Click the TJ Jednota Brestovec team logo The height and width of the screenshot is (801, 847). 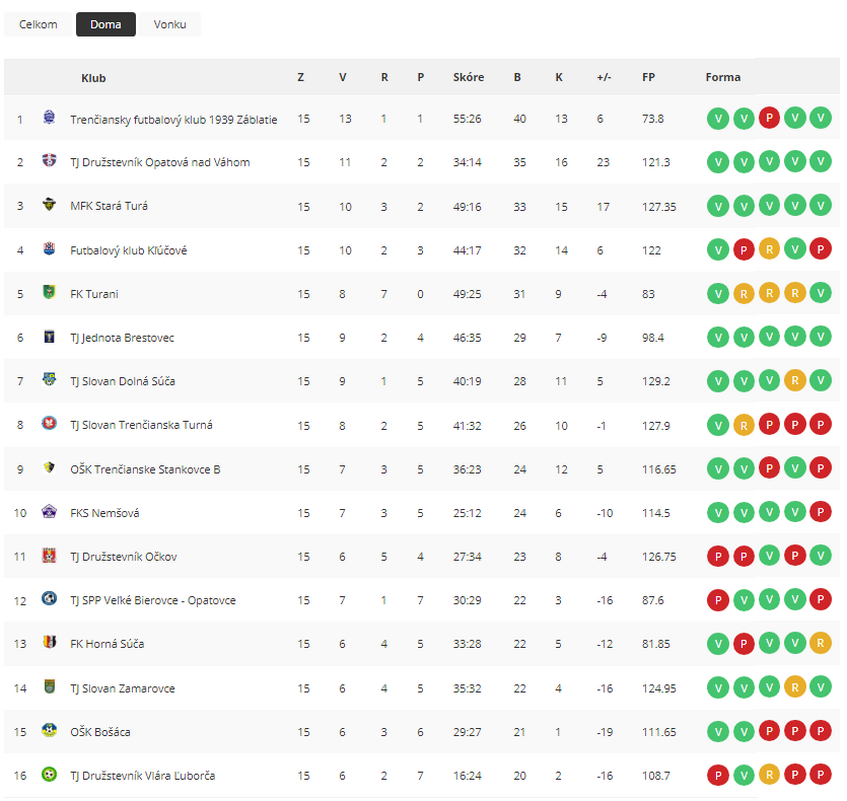[49, 337]
